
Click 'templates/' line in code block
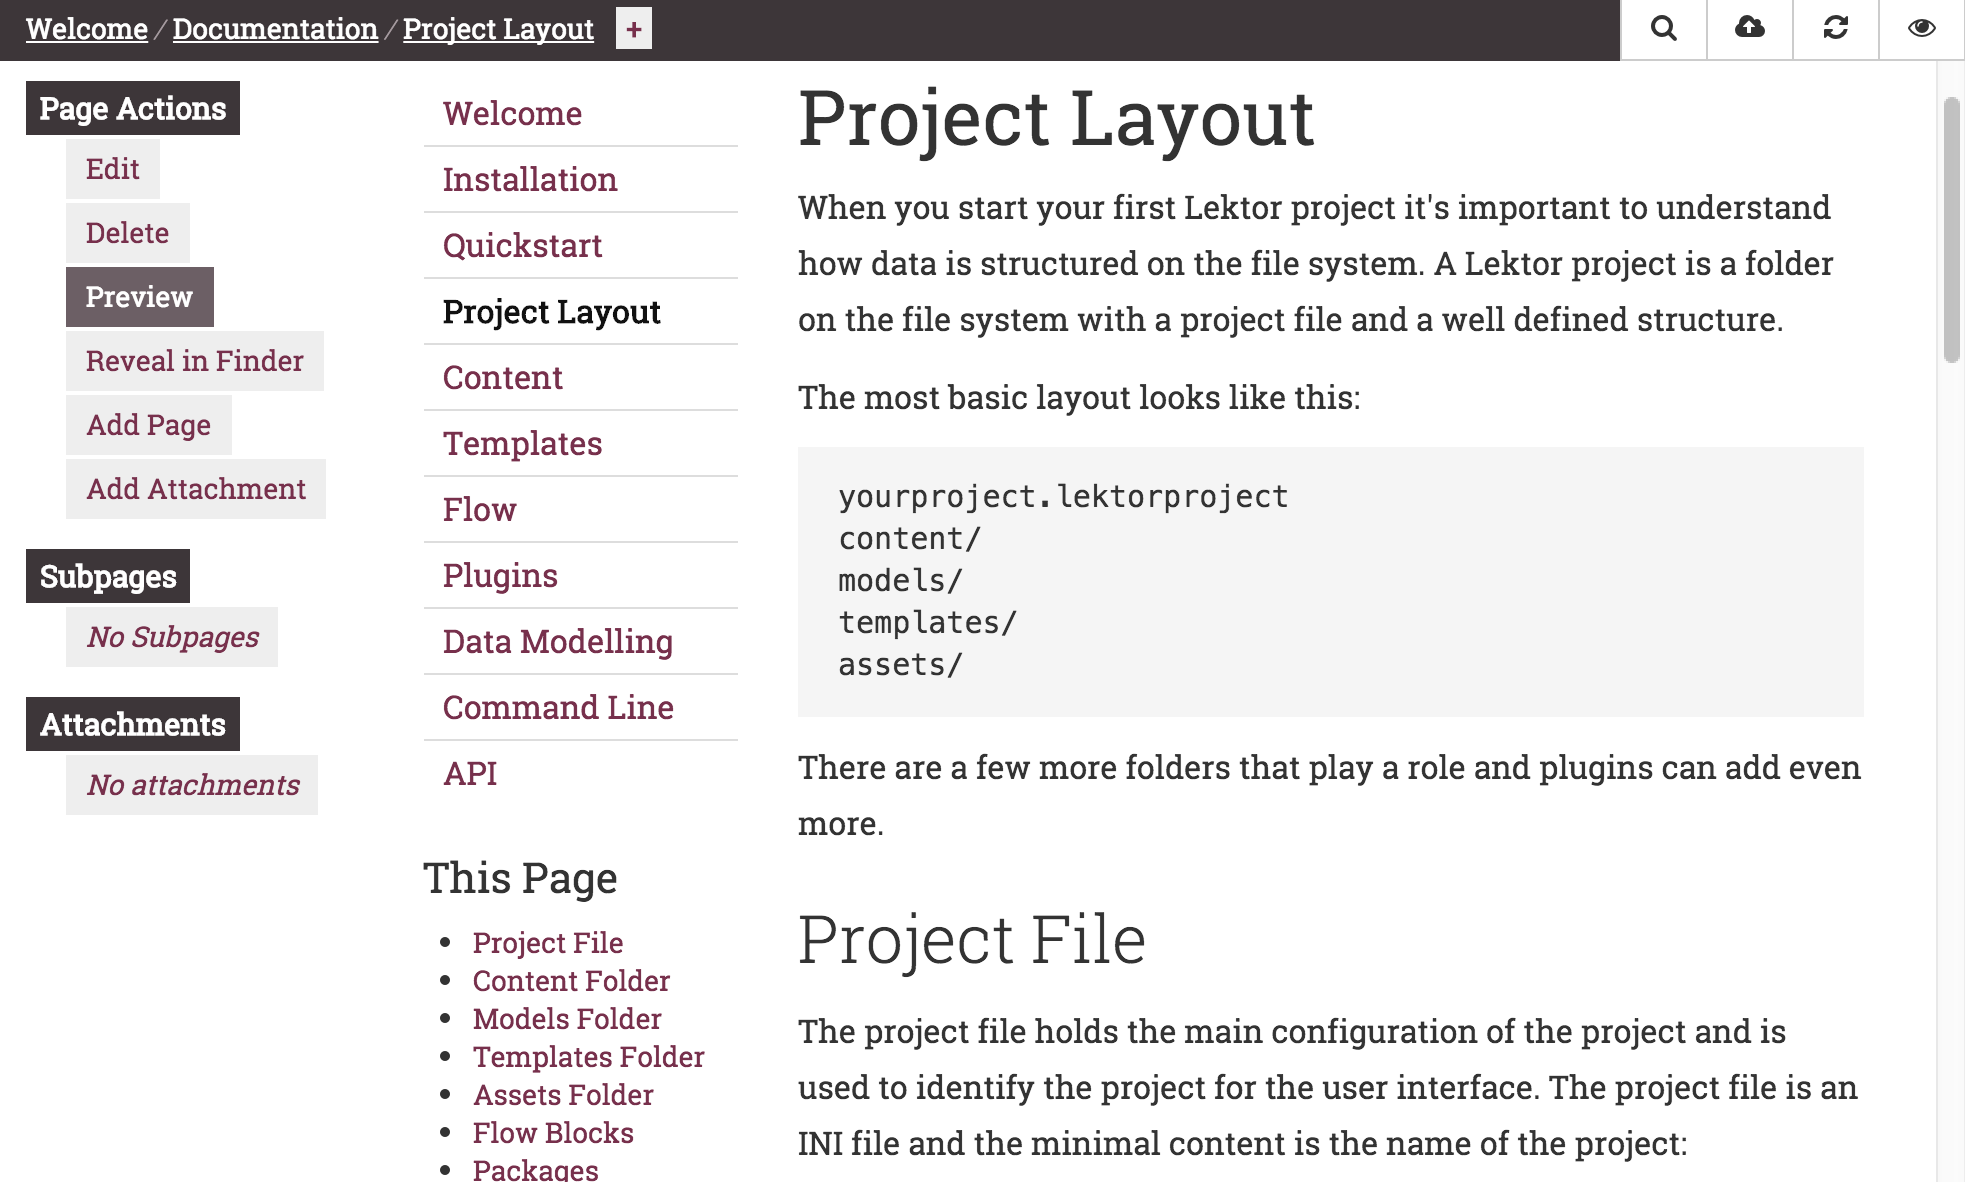pos(928,622)
